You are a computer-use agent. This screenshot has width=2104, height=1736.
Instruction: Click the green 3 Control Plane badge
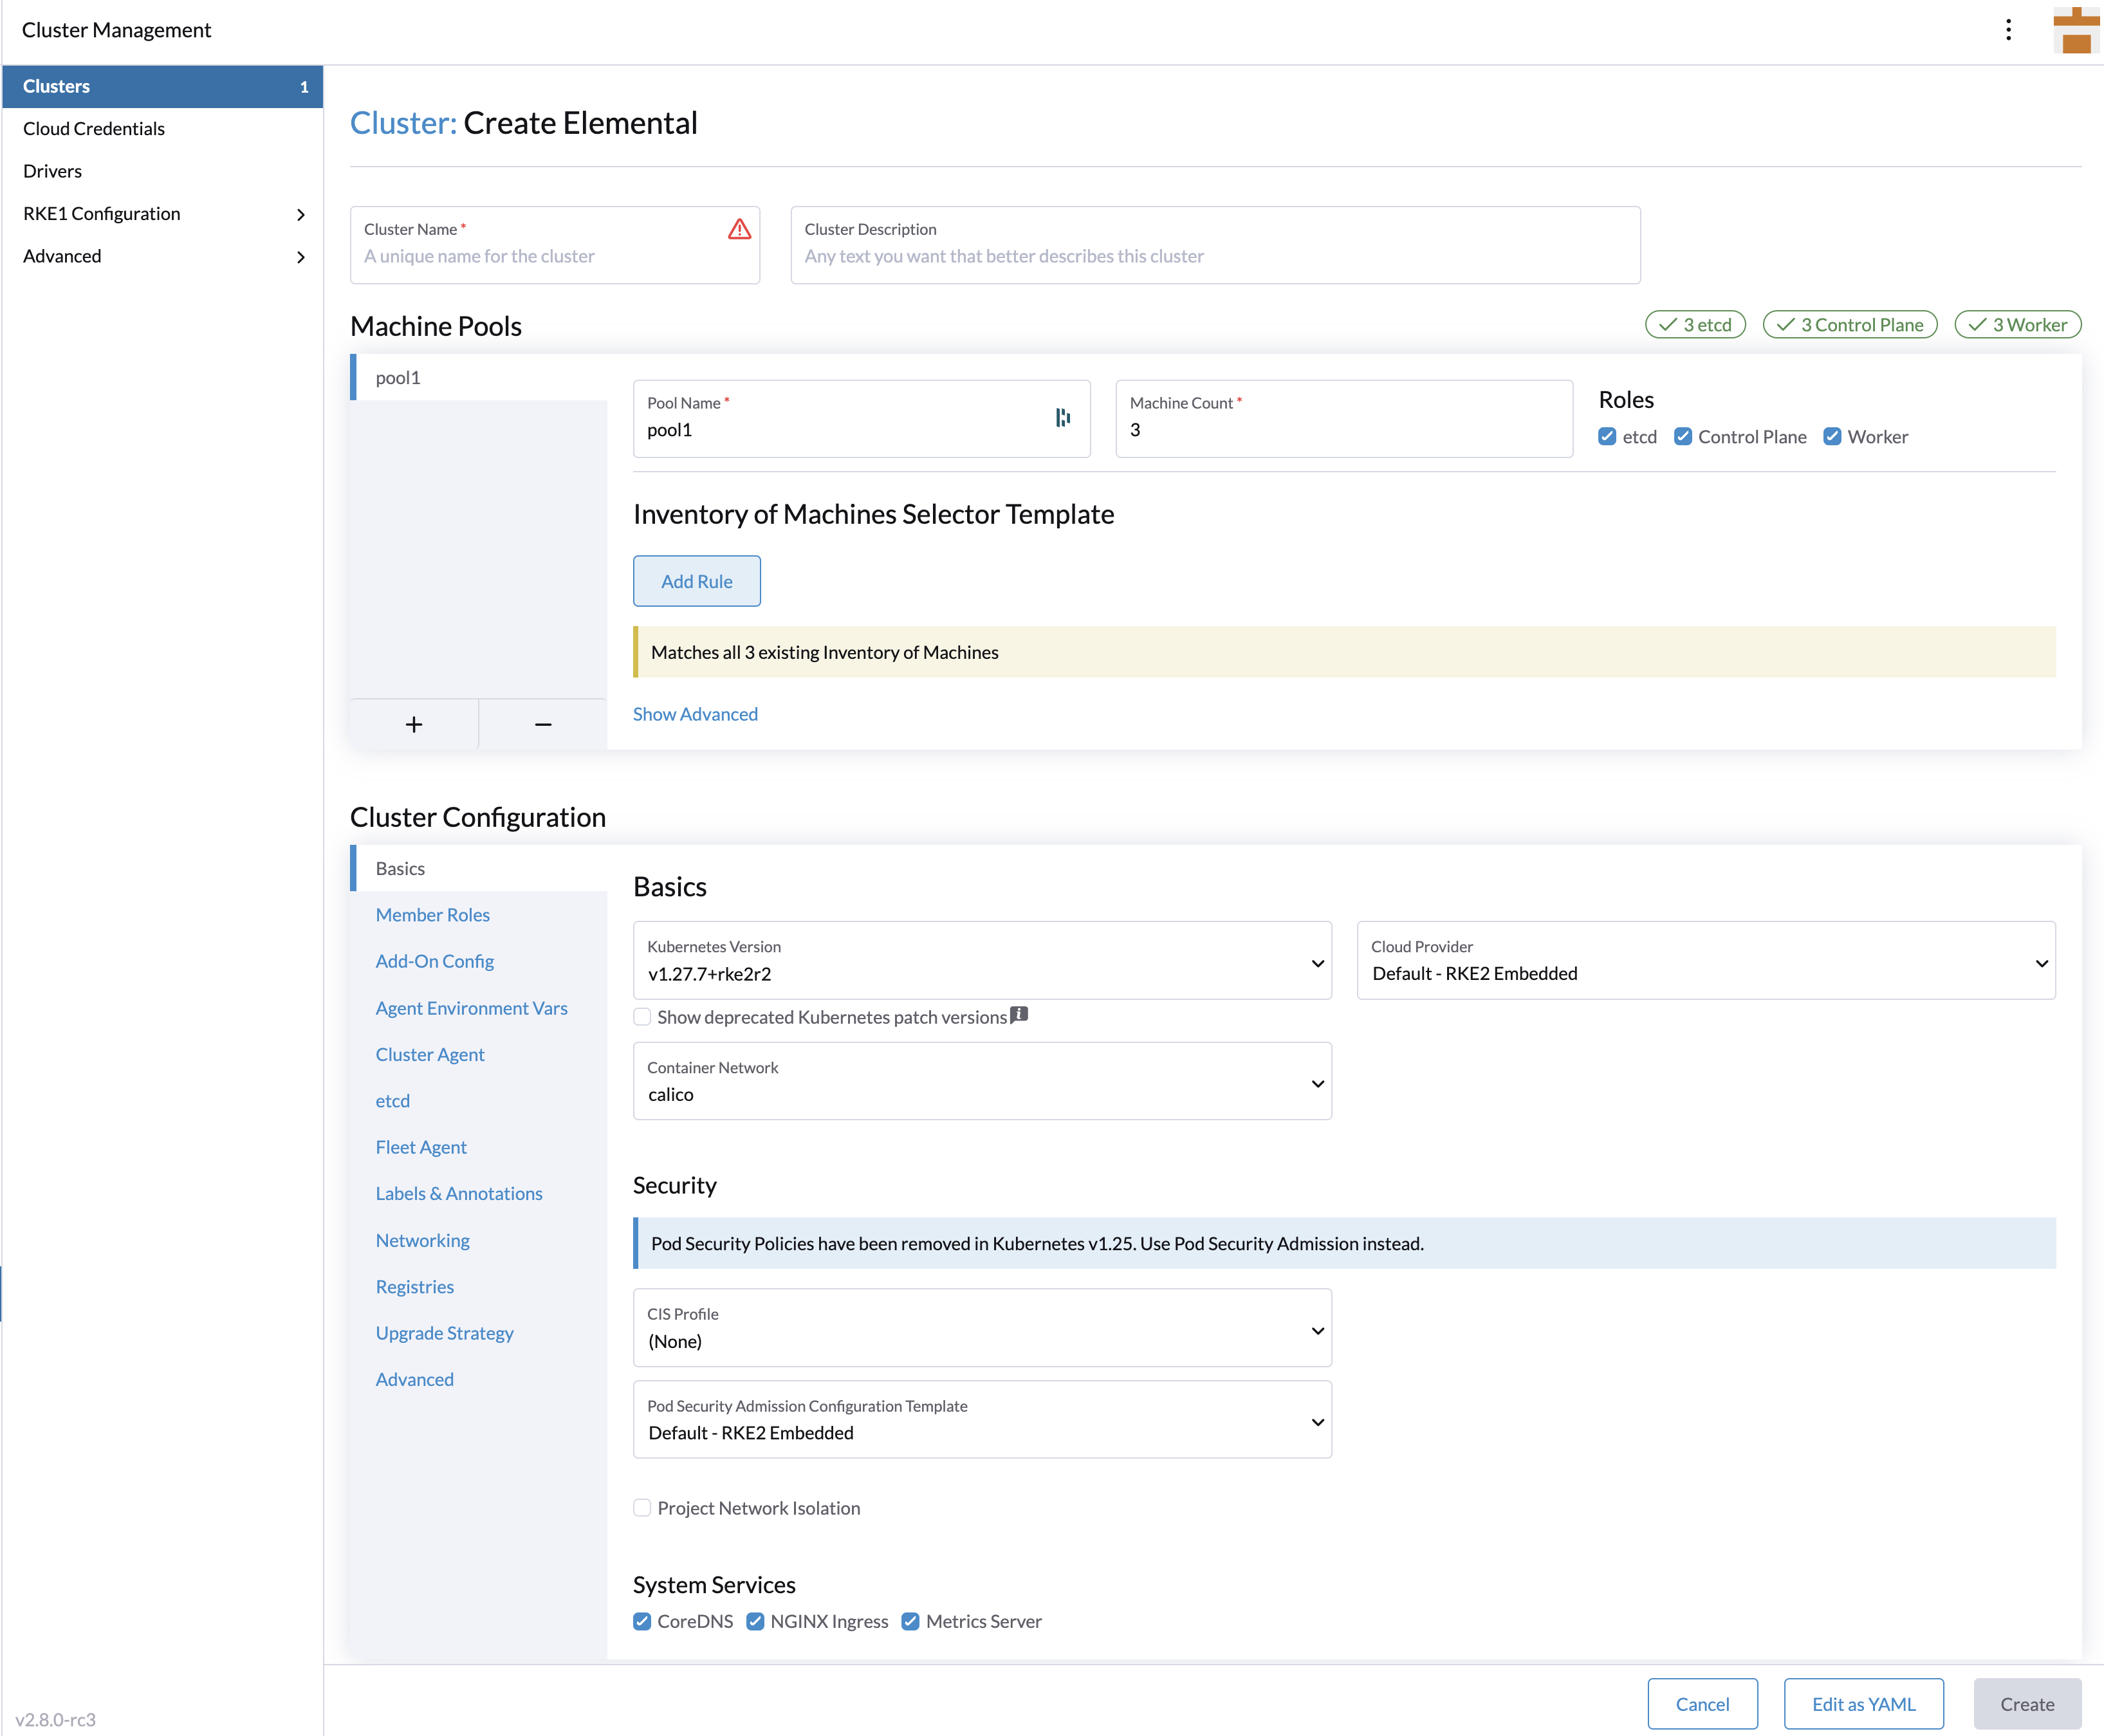click(1849, 324)
